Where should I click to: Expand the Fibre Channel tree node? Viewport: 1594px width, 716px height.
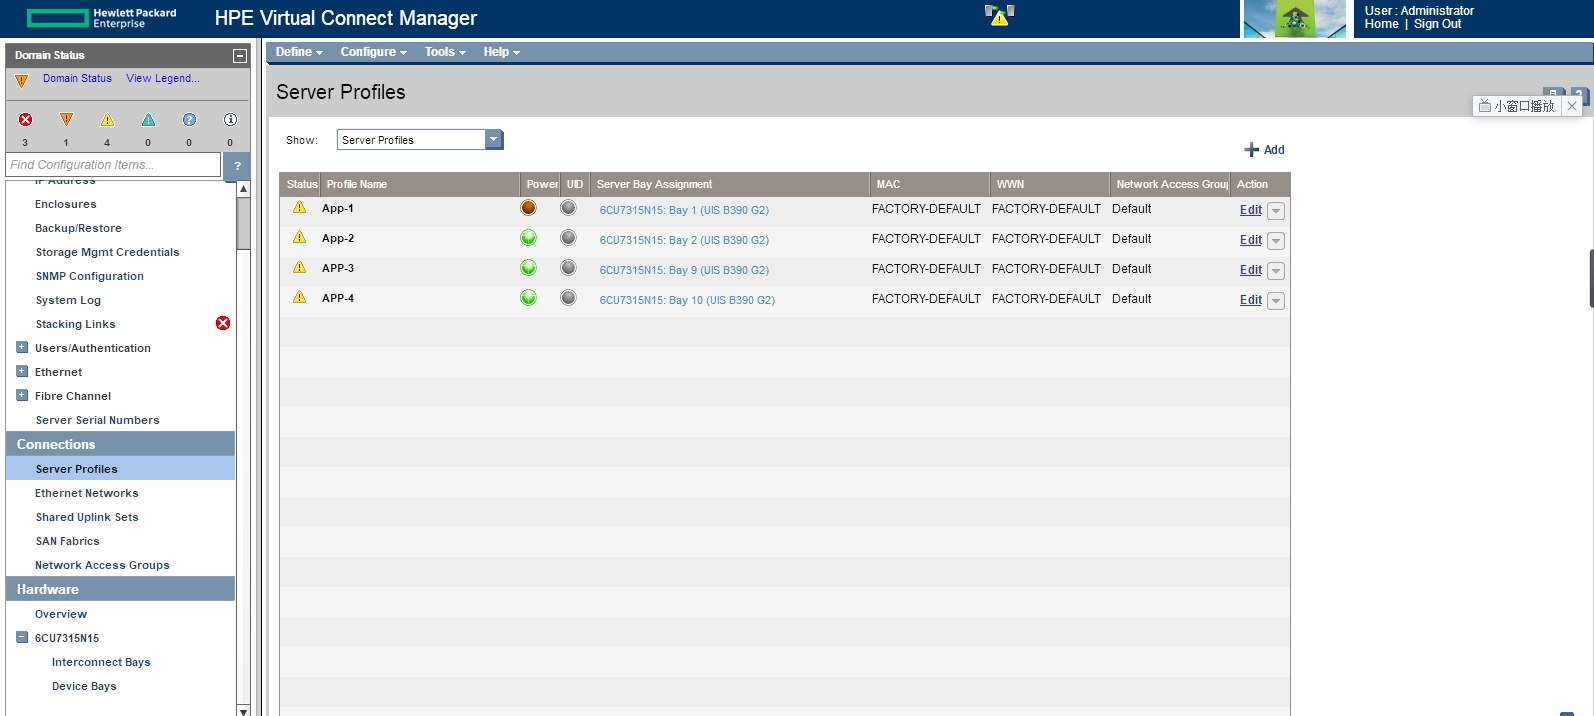[x=22, y=395]
